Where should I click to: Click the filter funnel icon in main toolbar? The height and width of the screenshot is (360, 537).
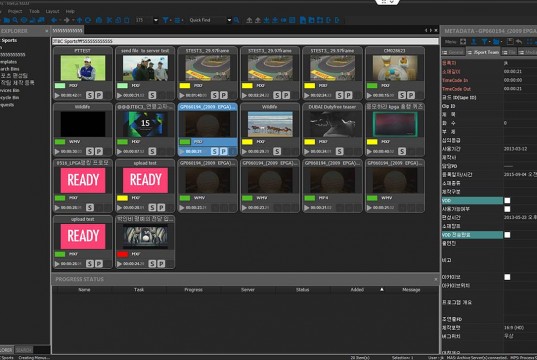coord(165,20)
